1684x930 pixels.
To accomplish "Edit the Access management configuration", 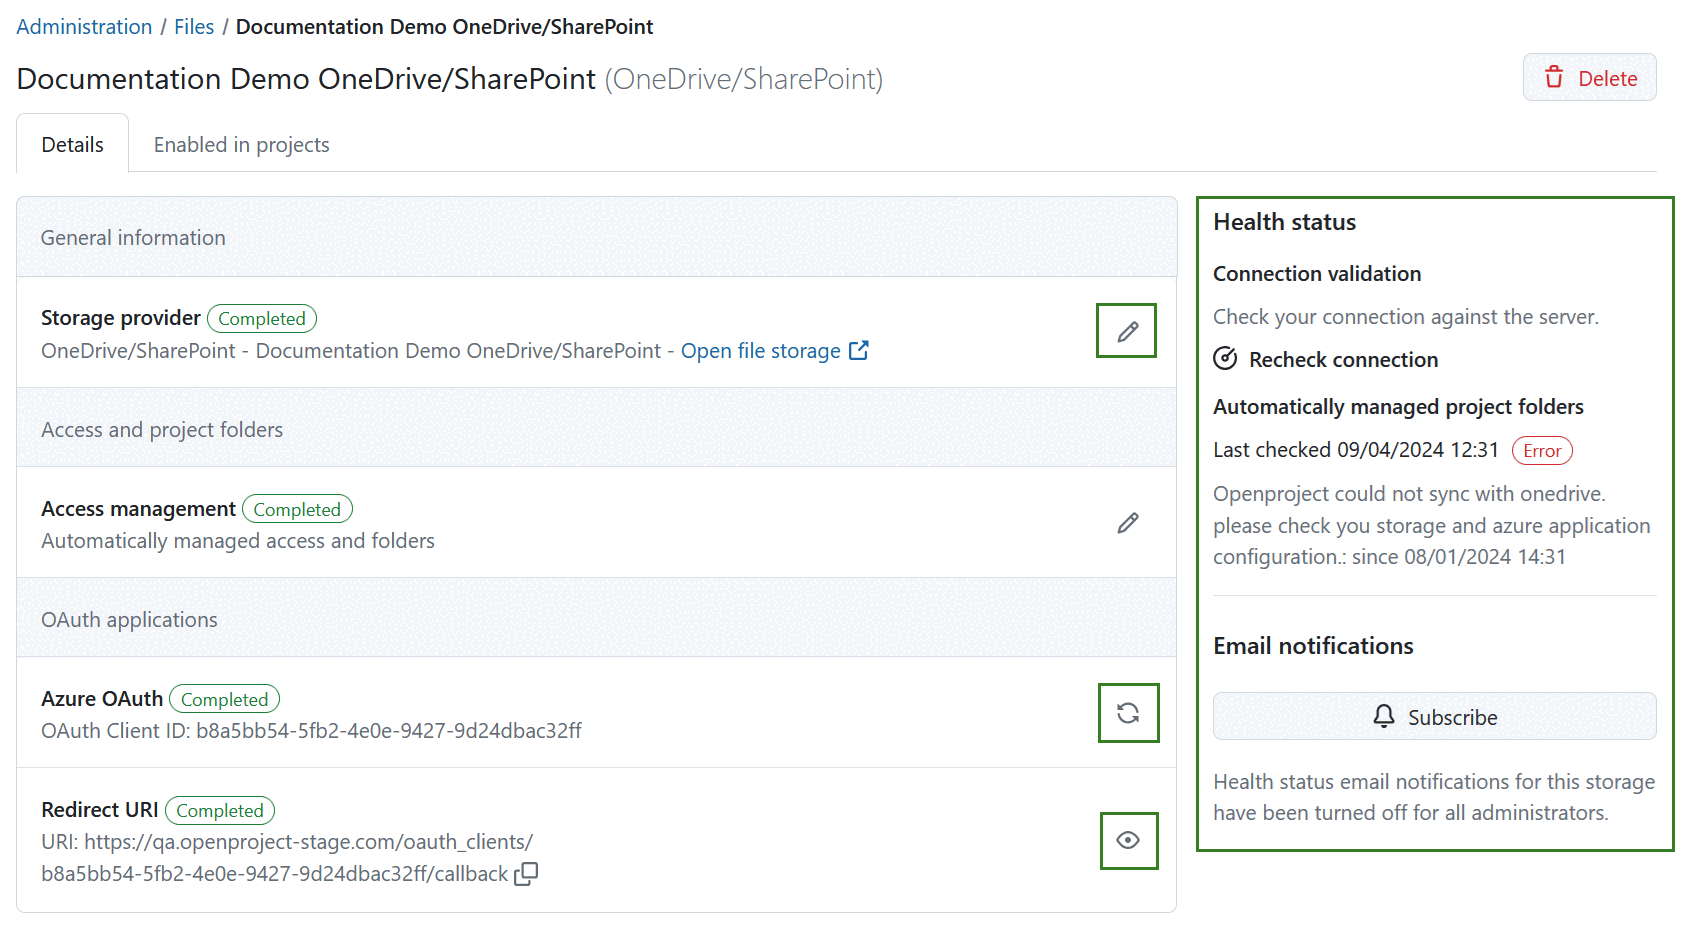I will pos(1128,522).
